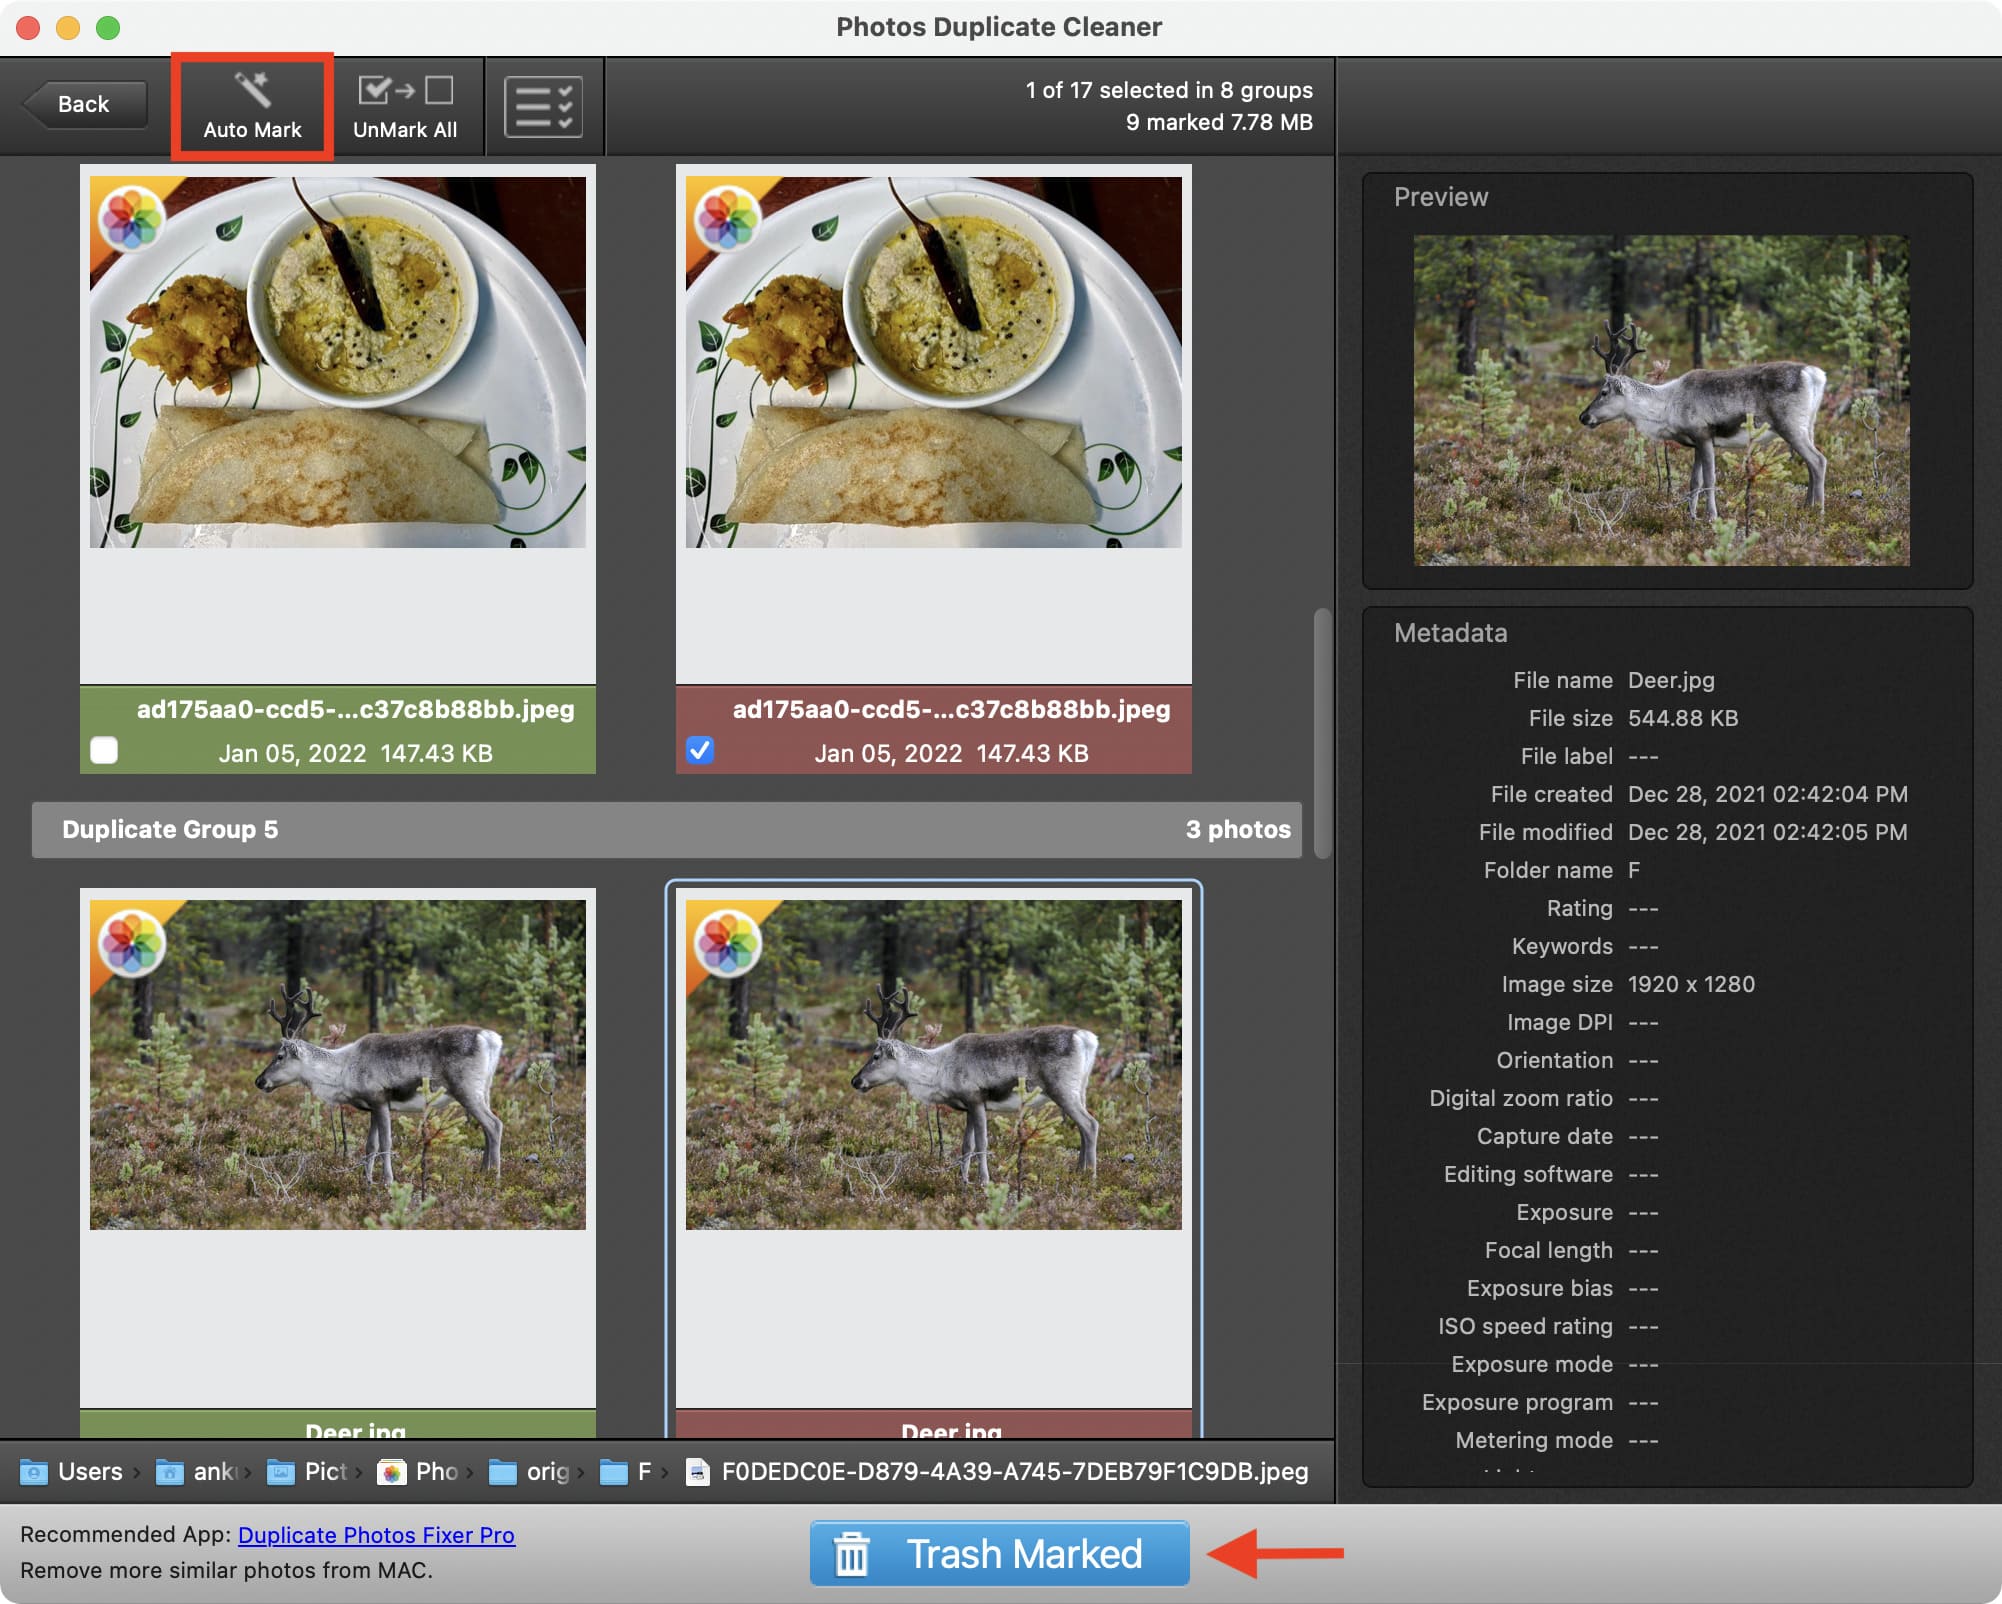Image resolution: width=2002 pixels, height=1604 pixels.
Task: Click the deer Preview image
Action: coord(1661,400)
